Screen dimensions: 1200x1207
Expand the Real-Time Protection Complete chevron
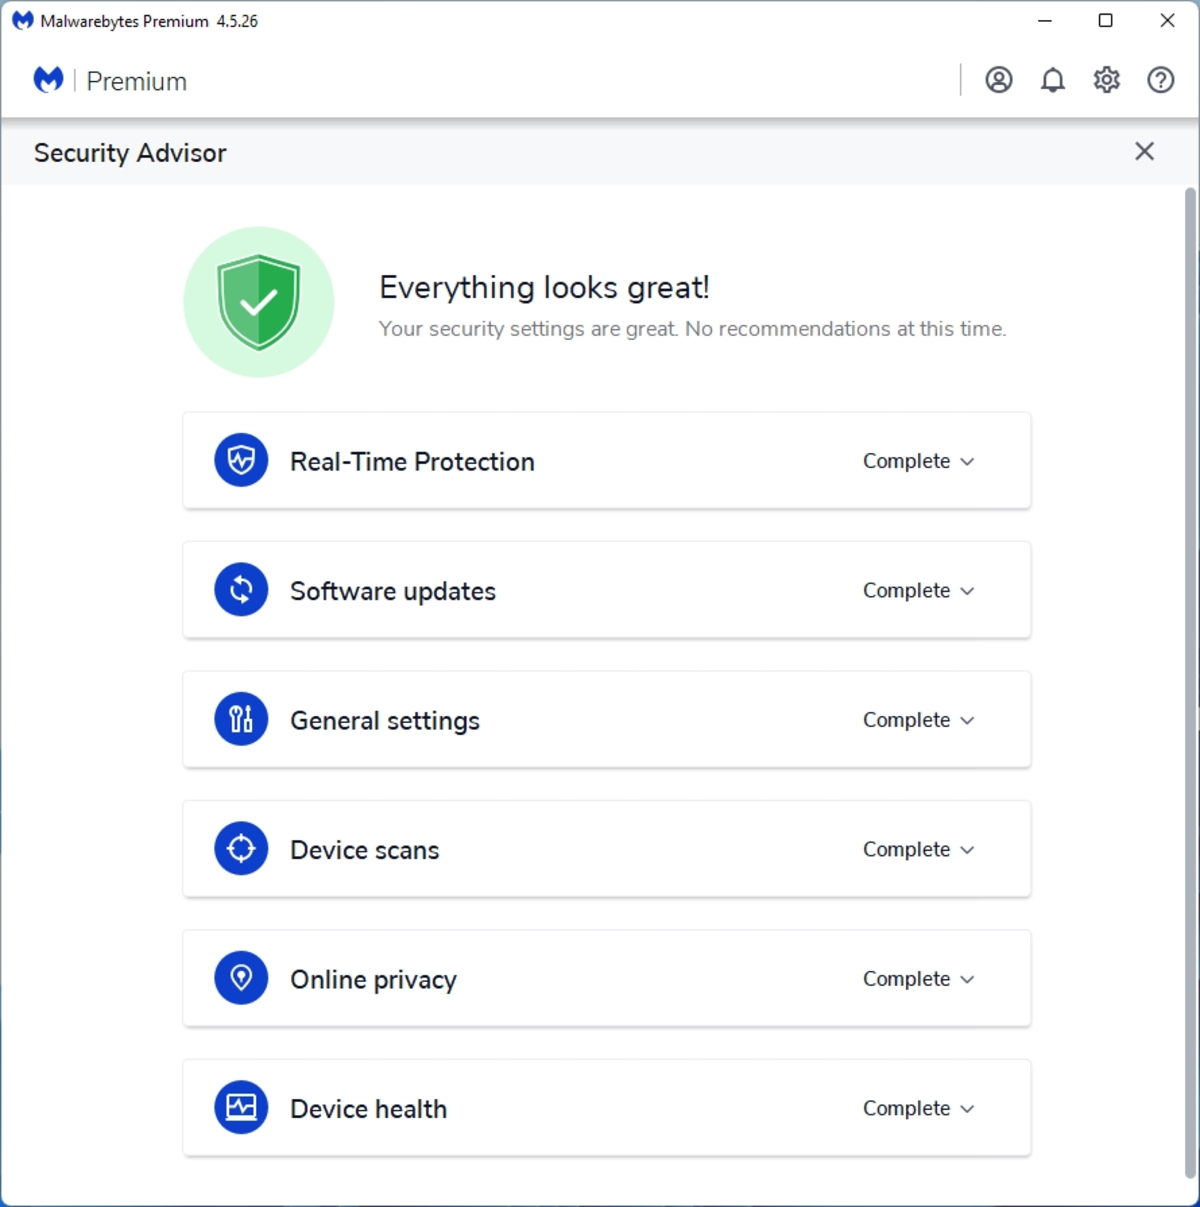click(967, 462)
